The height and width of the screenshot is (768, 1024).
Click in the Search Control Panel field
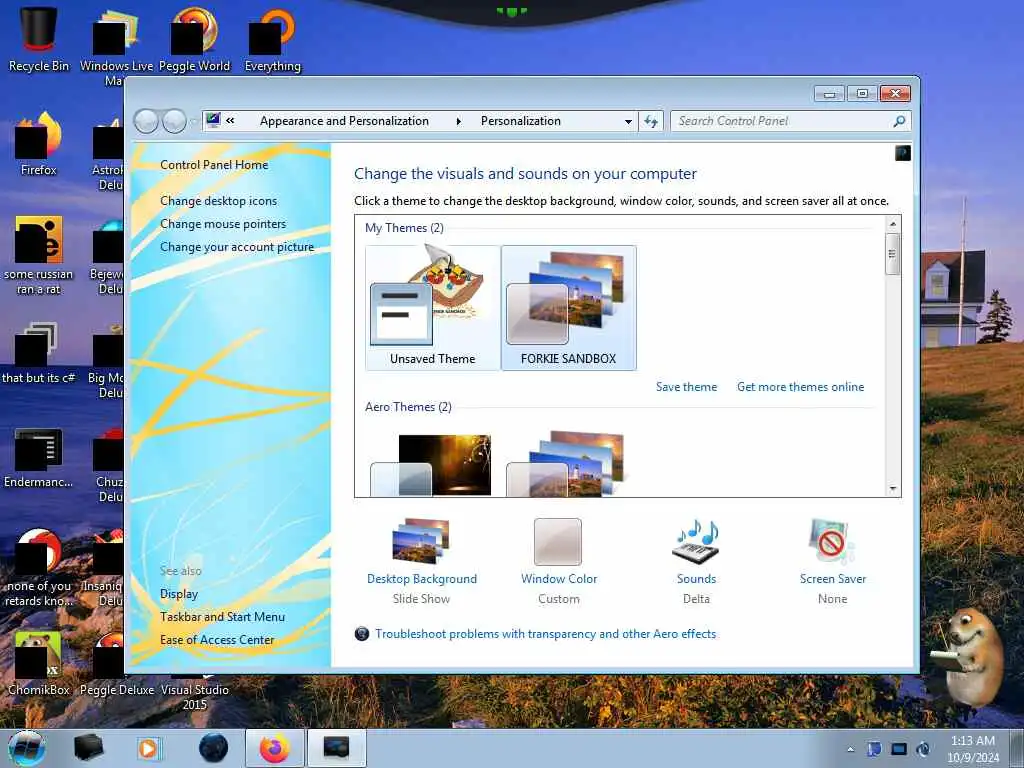tap(782, 121)
